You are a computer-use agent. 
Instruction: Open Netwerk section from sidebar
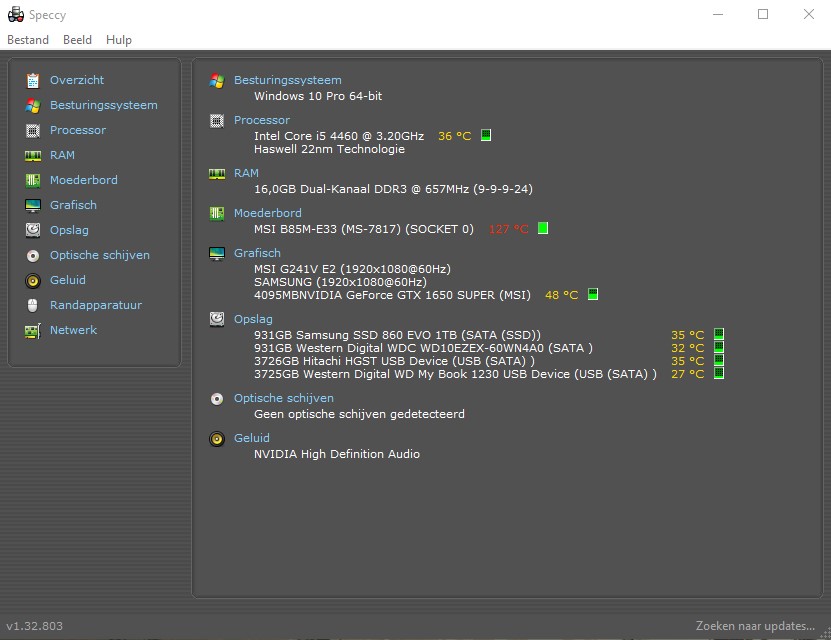(74, 330)
